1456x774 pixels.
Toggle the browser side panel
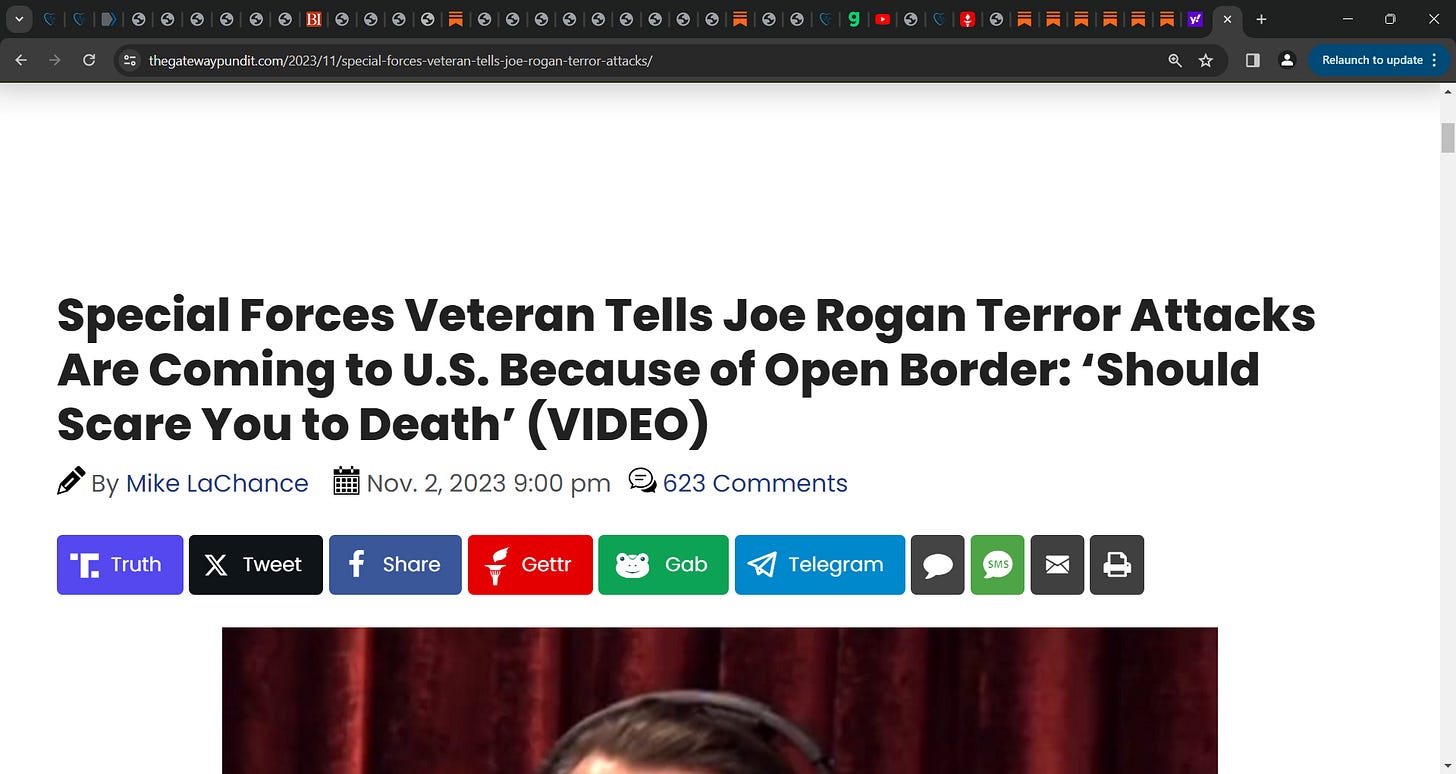coord(1253,60)
